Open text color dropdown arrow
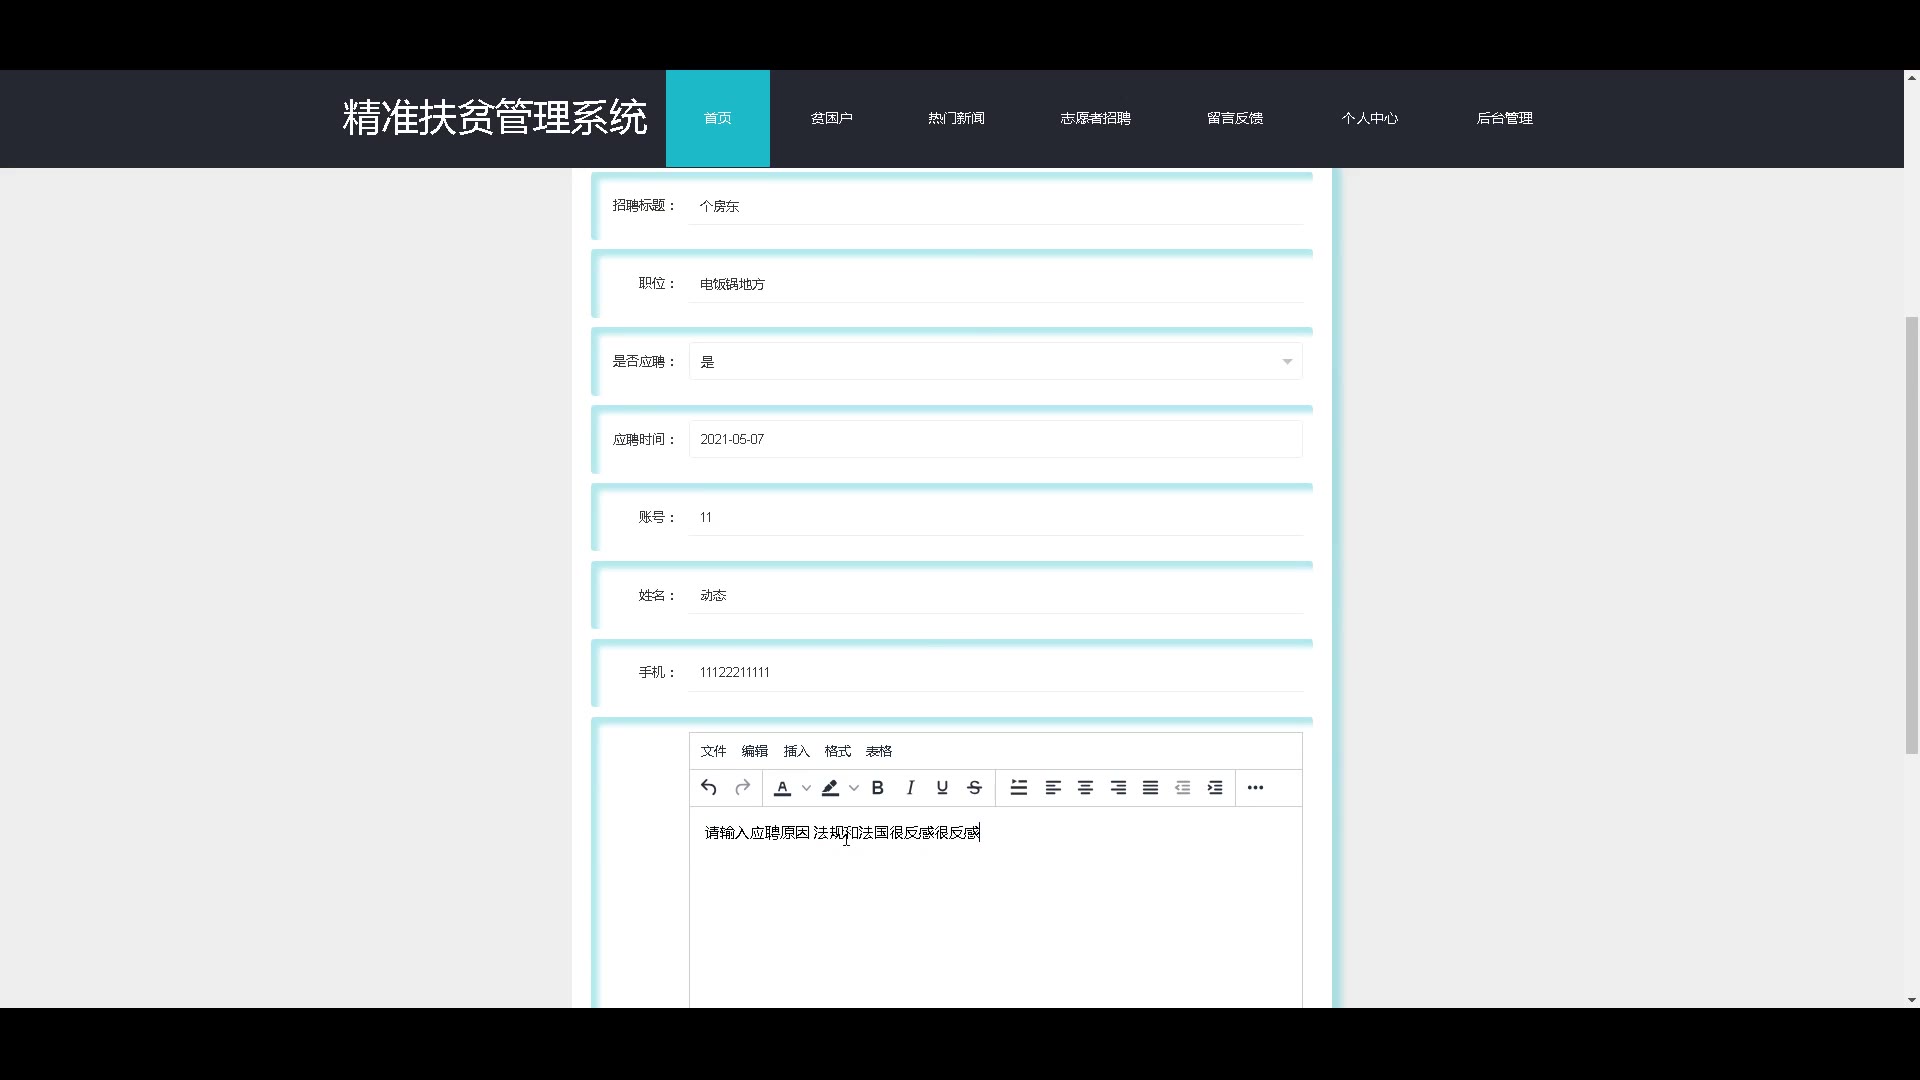The image size is (1920, 1080). coord(806,788)
